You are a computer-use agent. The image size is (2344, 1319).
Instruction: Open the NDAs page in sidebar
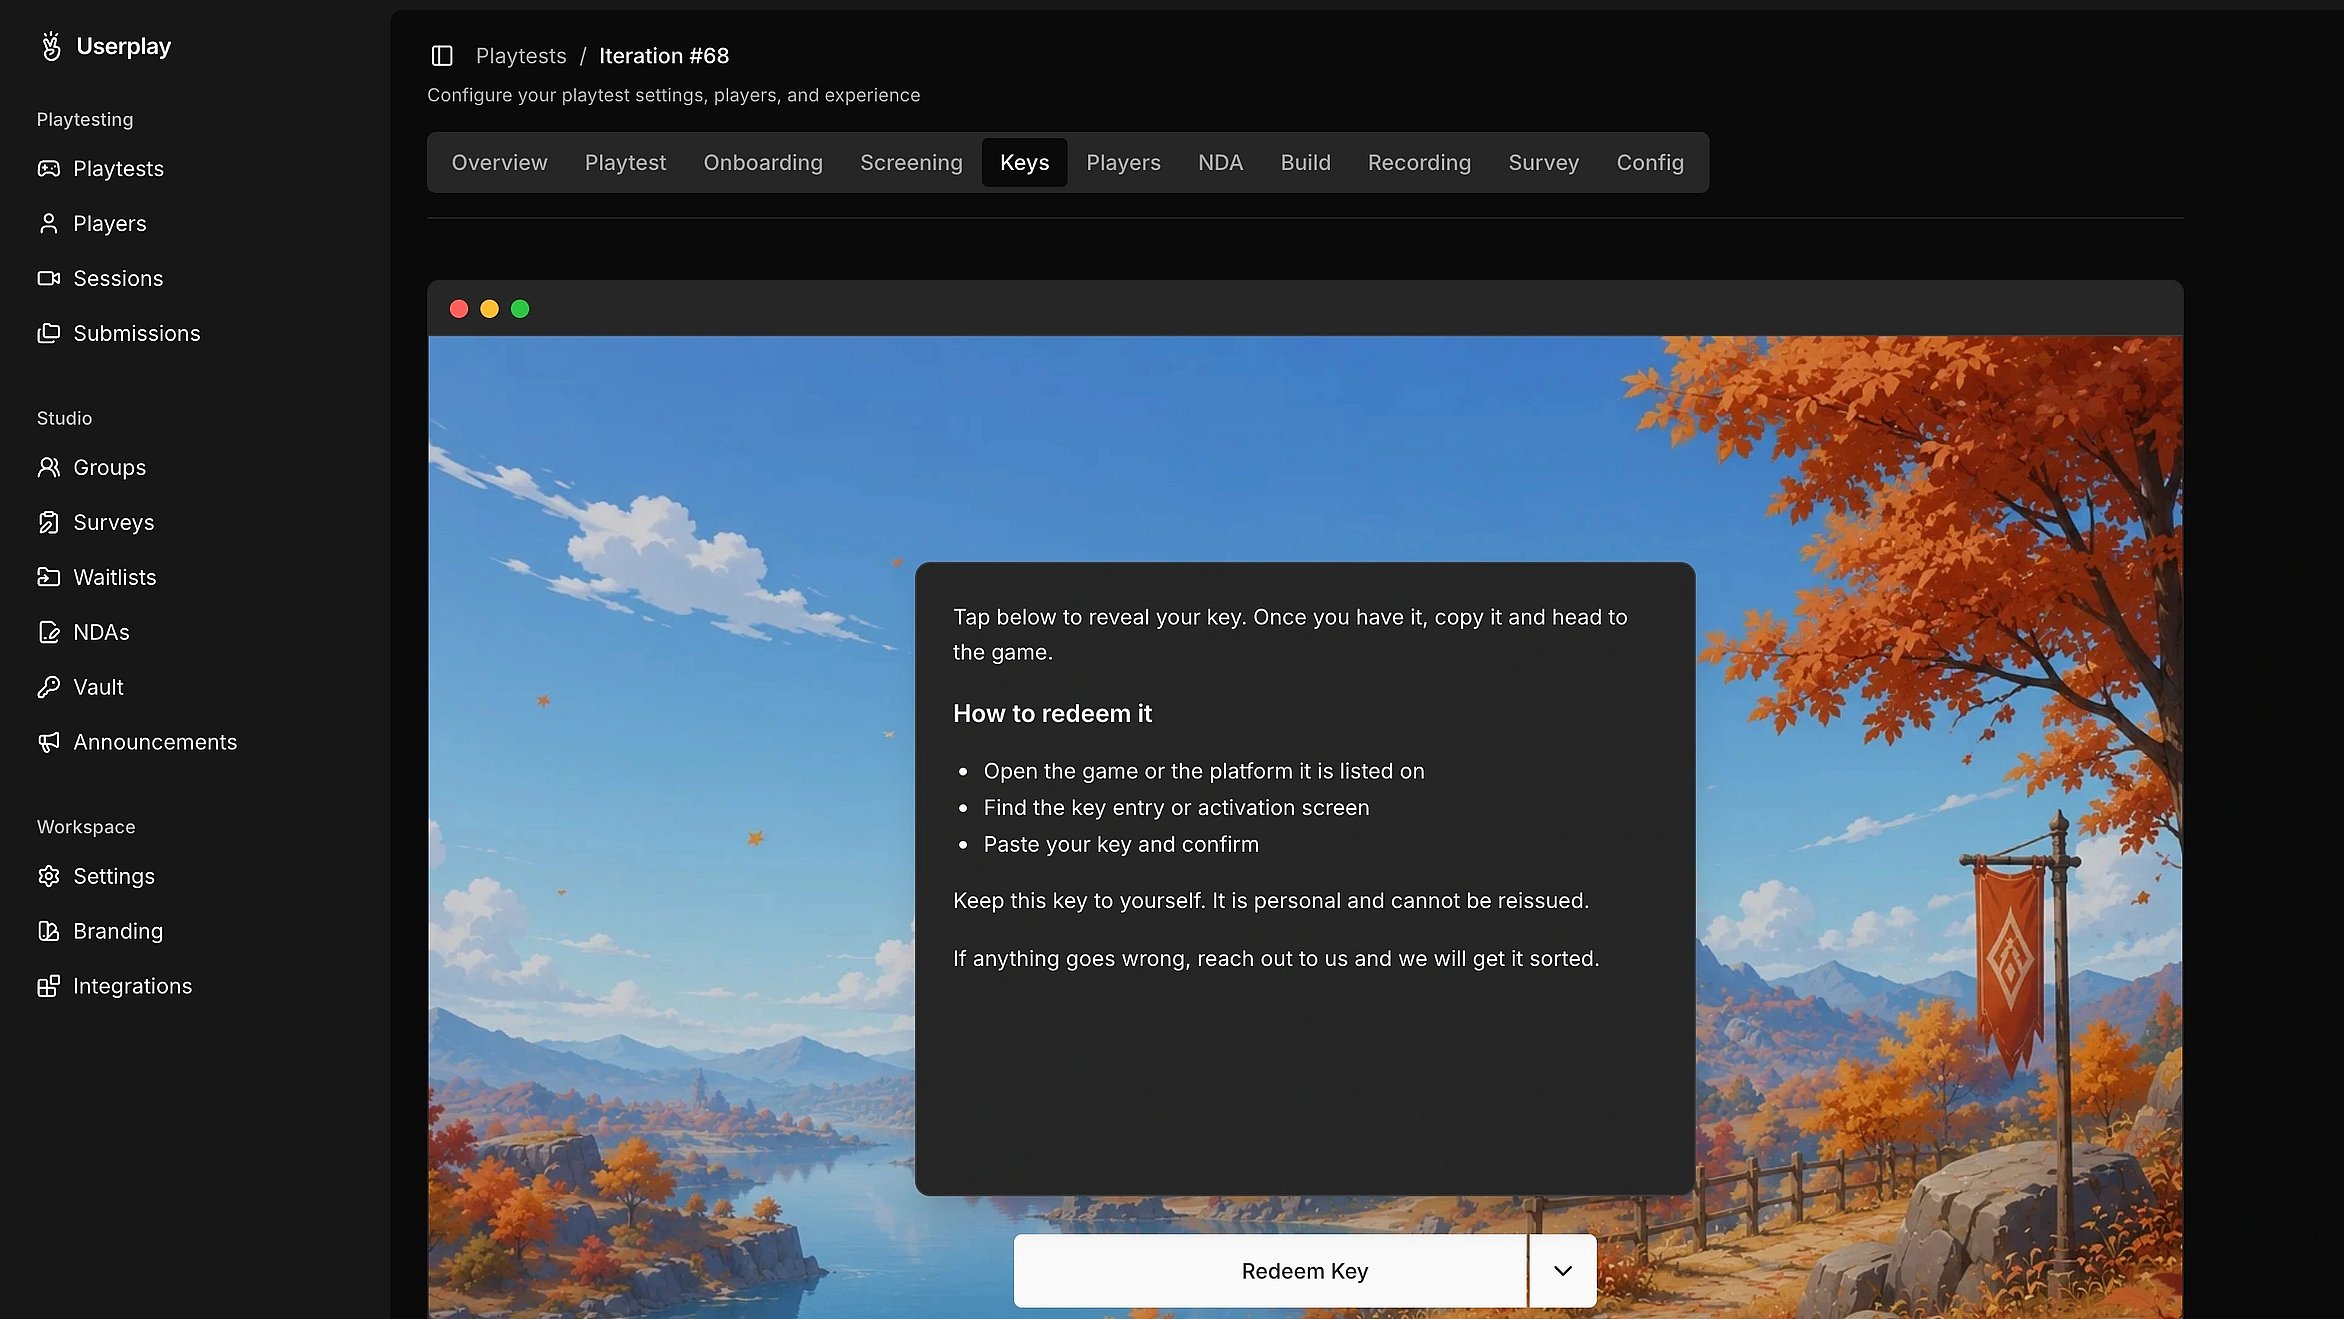tap(102, 632)
